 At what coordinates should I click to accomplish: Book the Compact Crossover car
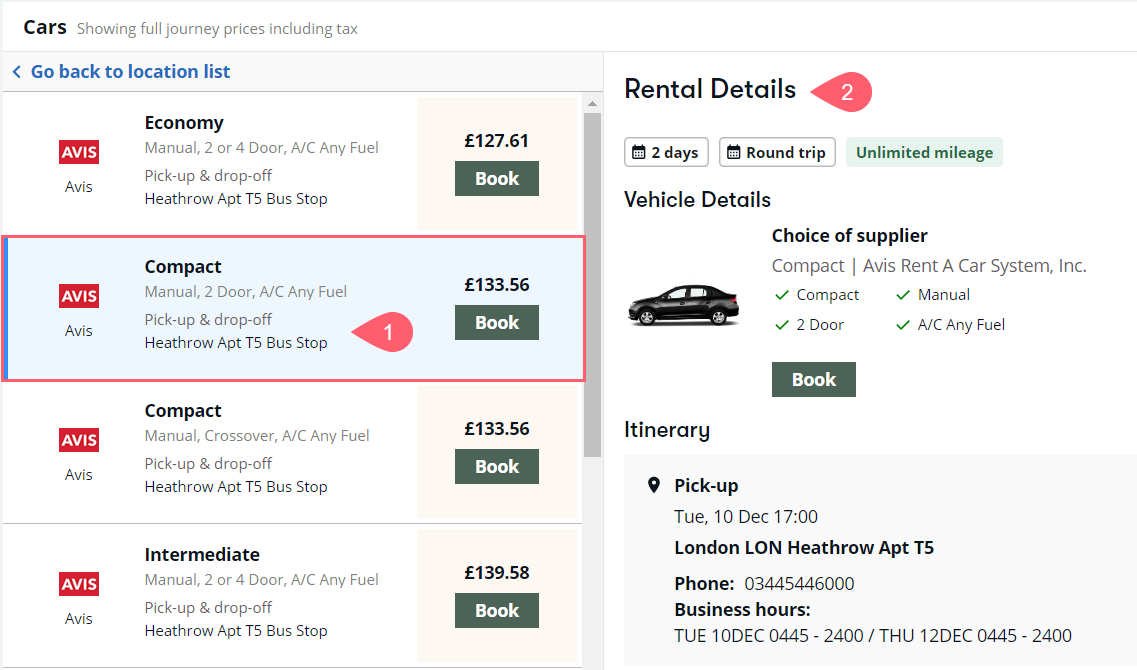coord(497,466)
